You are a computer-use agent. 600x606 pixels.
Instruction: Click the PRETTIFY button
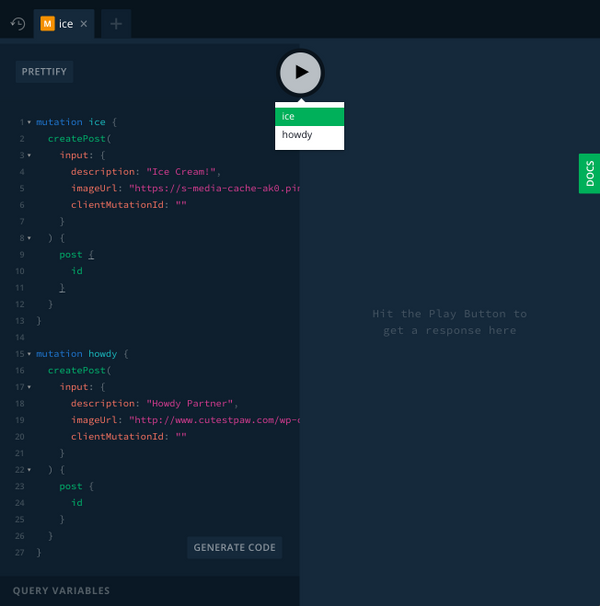[x=44, y=72]
